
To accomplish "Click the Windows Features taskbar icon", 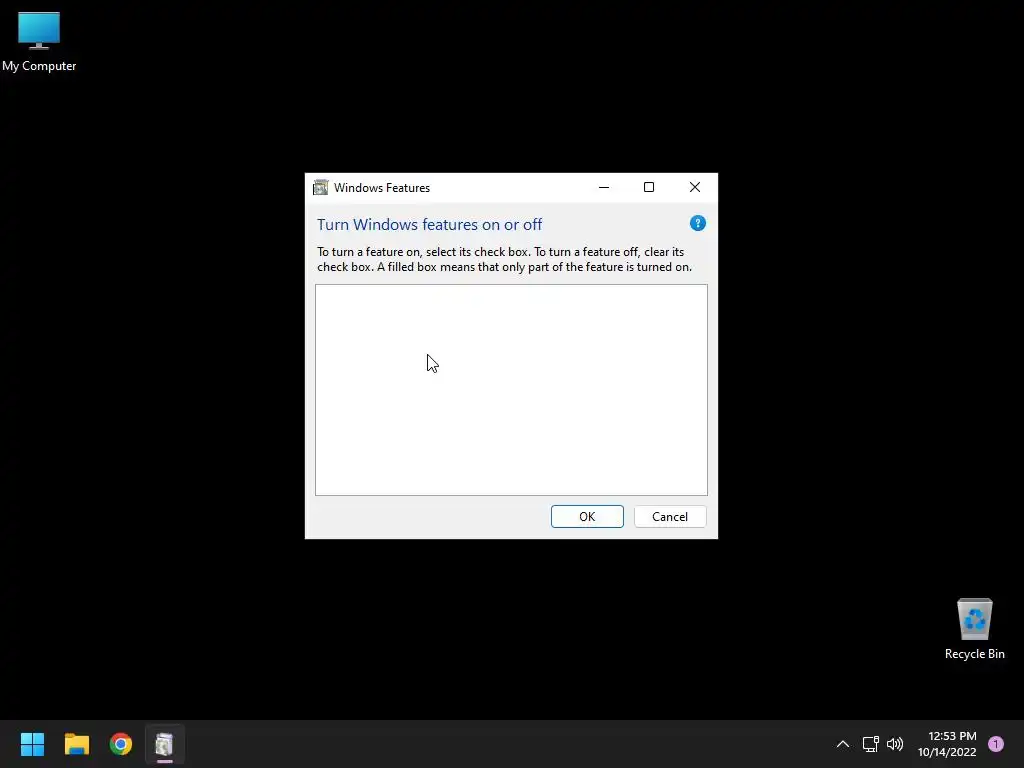I will [165, 744].
